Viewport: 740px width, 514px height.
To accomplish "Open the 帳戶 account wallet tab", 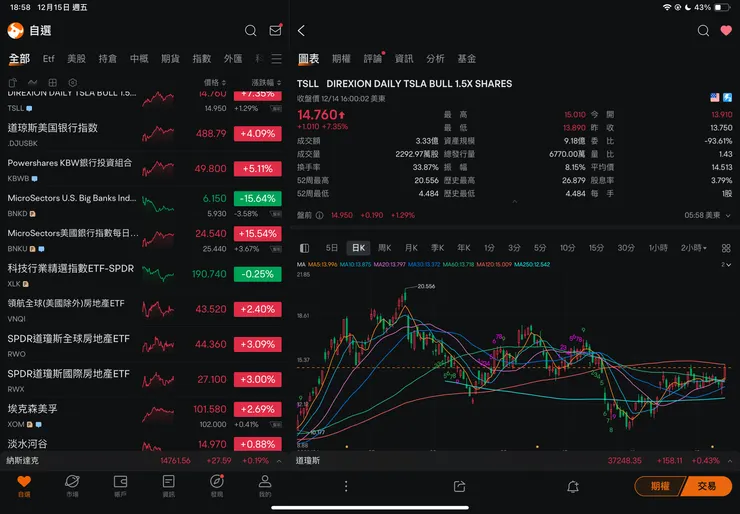I will pos(120,486).
